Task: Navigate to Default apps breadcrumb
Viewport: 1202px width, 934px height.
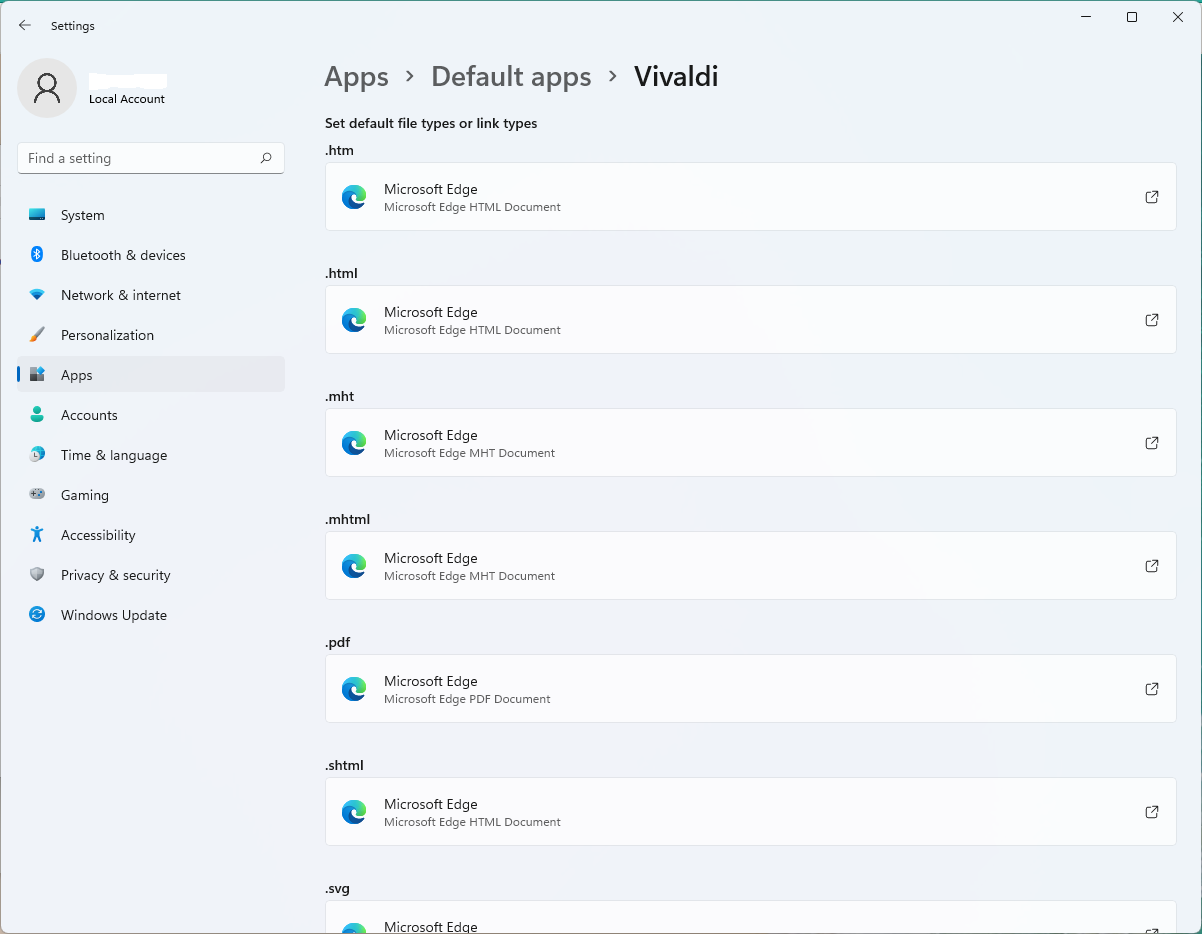Action: click(511, 77)
